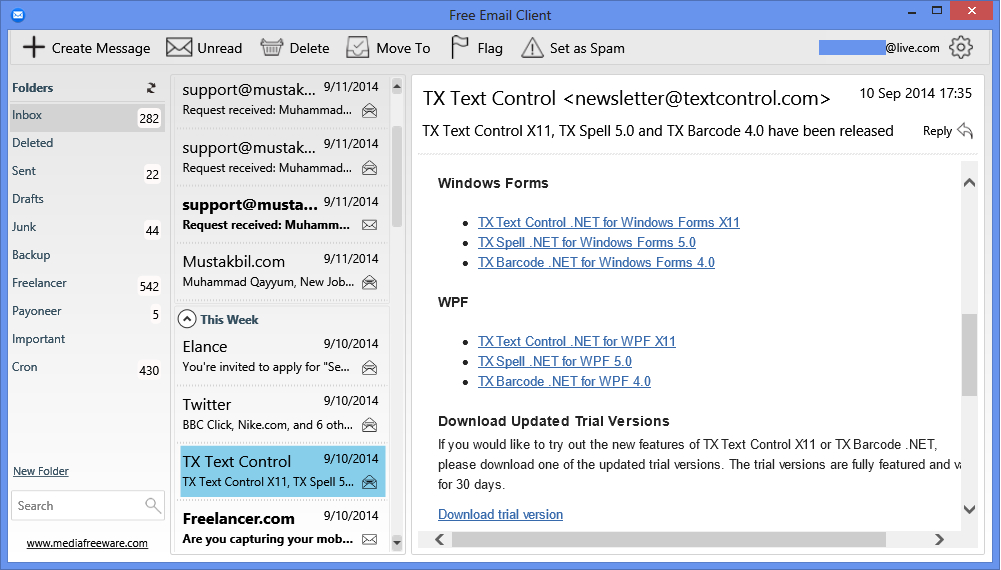Click email body vertical scroll down arrow
The image size is (1001, 570).
969,509
